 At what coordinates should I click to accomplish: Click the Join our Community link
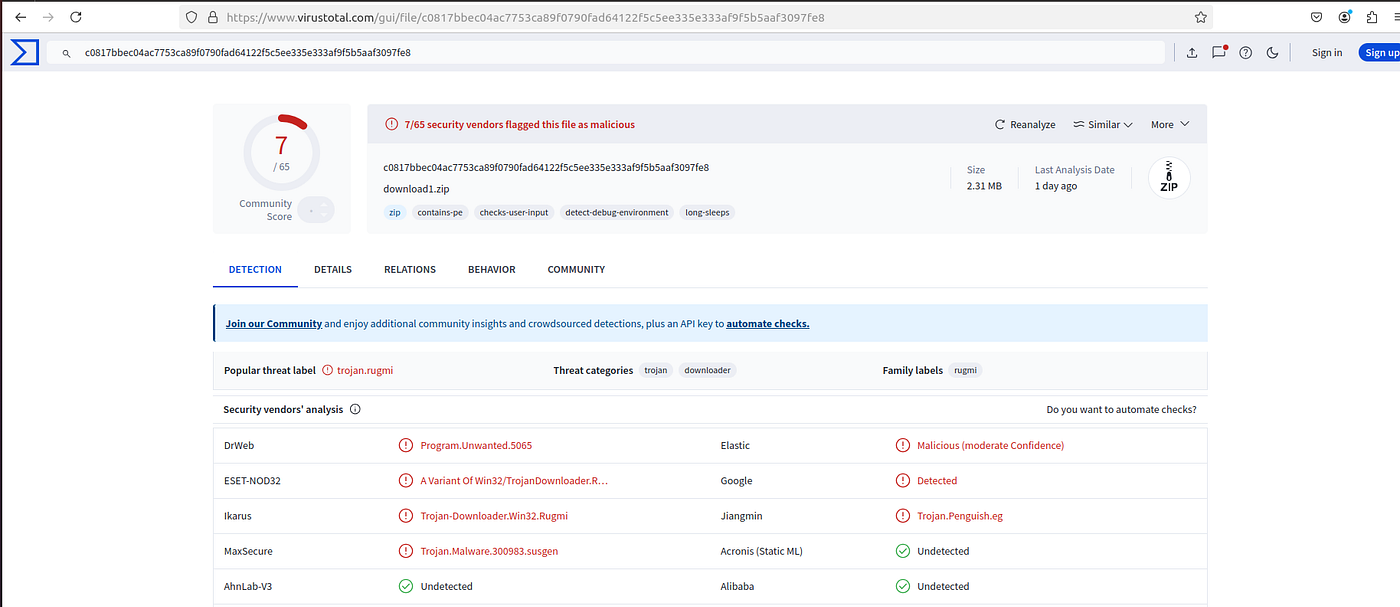274,324
